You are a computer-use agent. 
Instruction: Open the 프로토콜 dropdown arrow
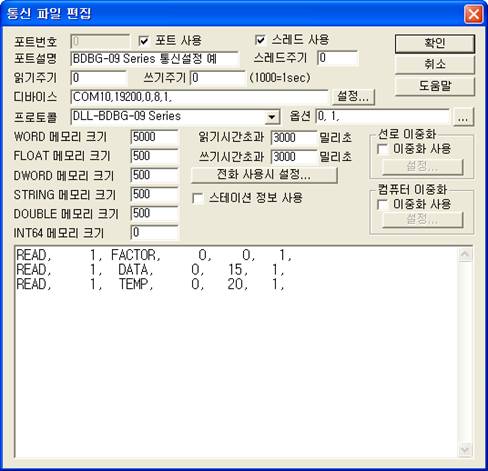click(272, 117)
